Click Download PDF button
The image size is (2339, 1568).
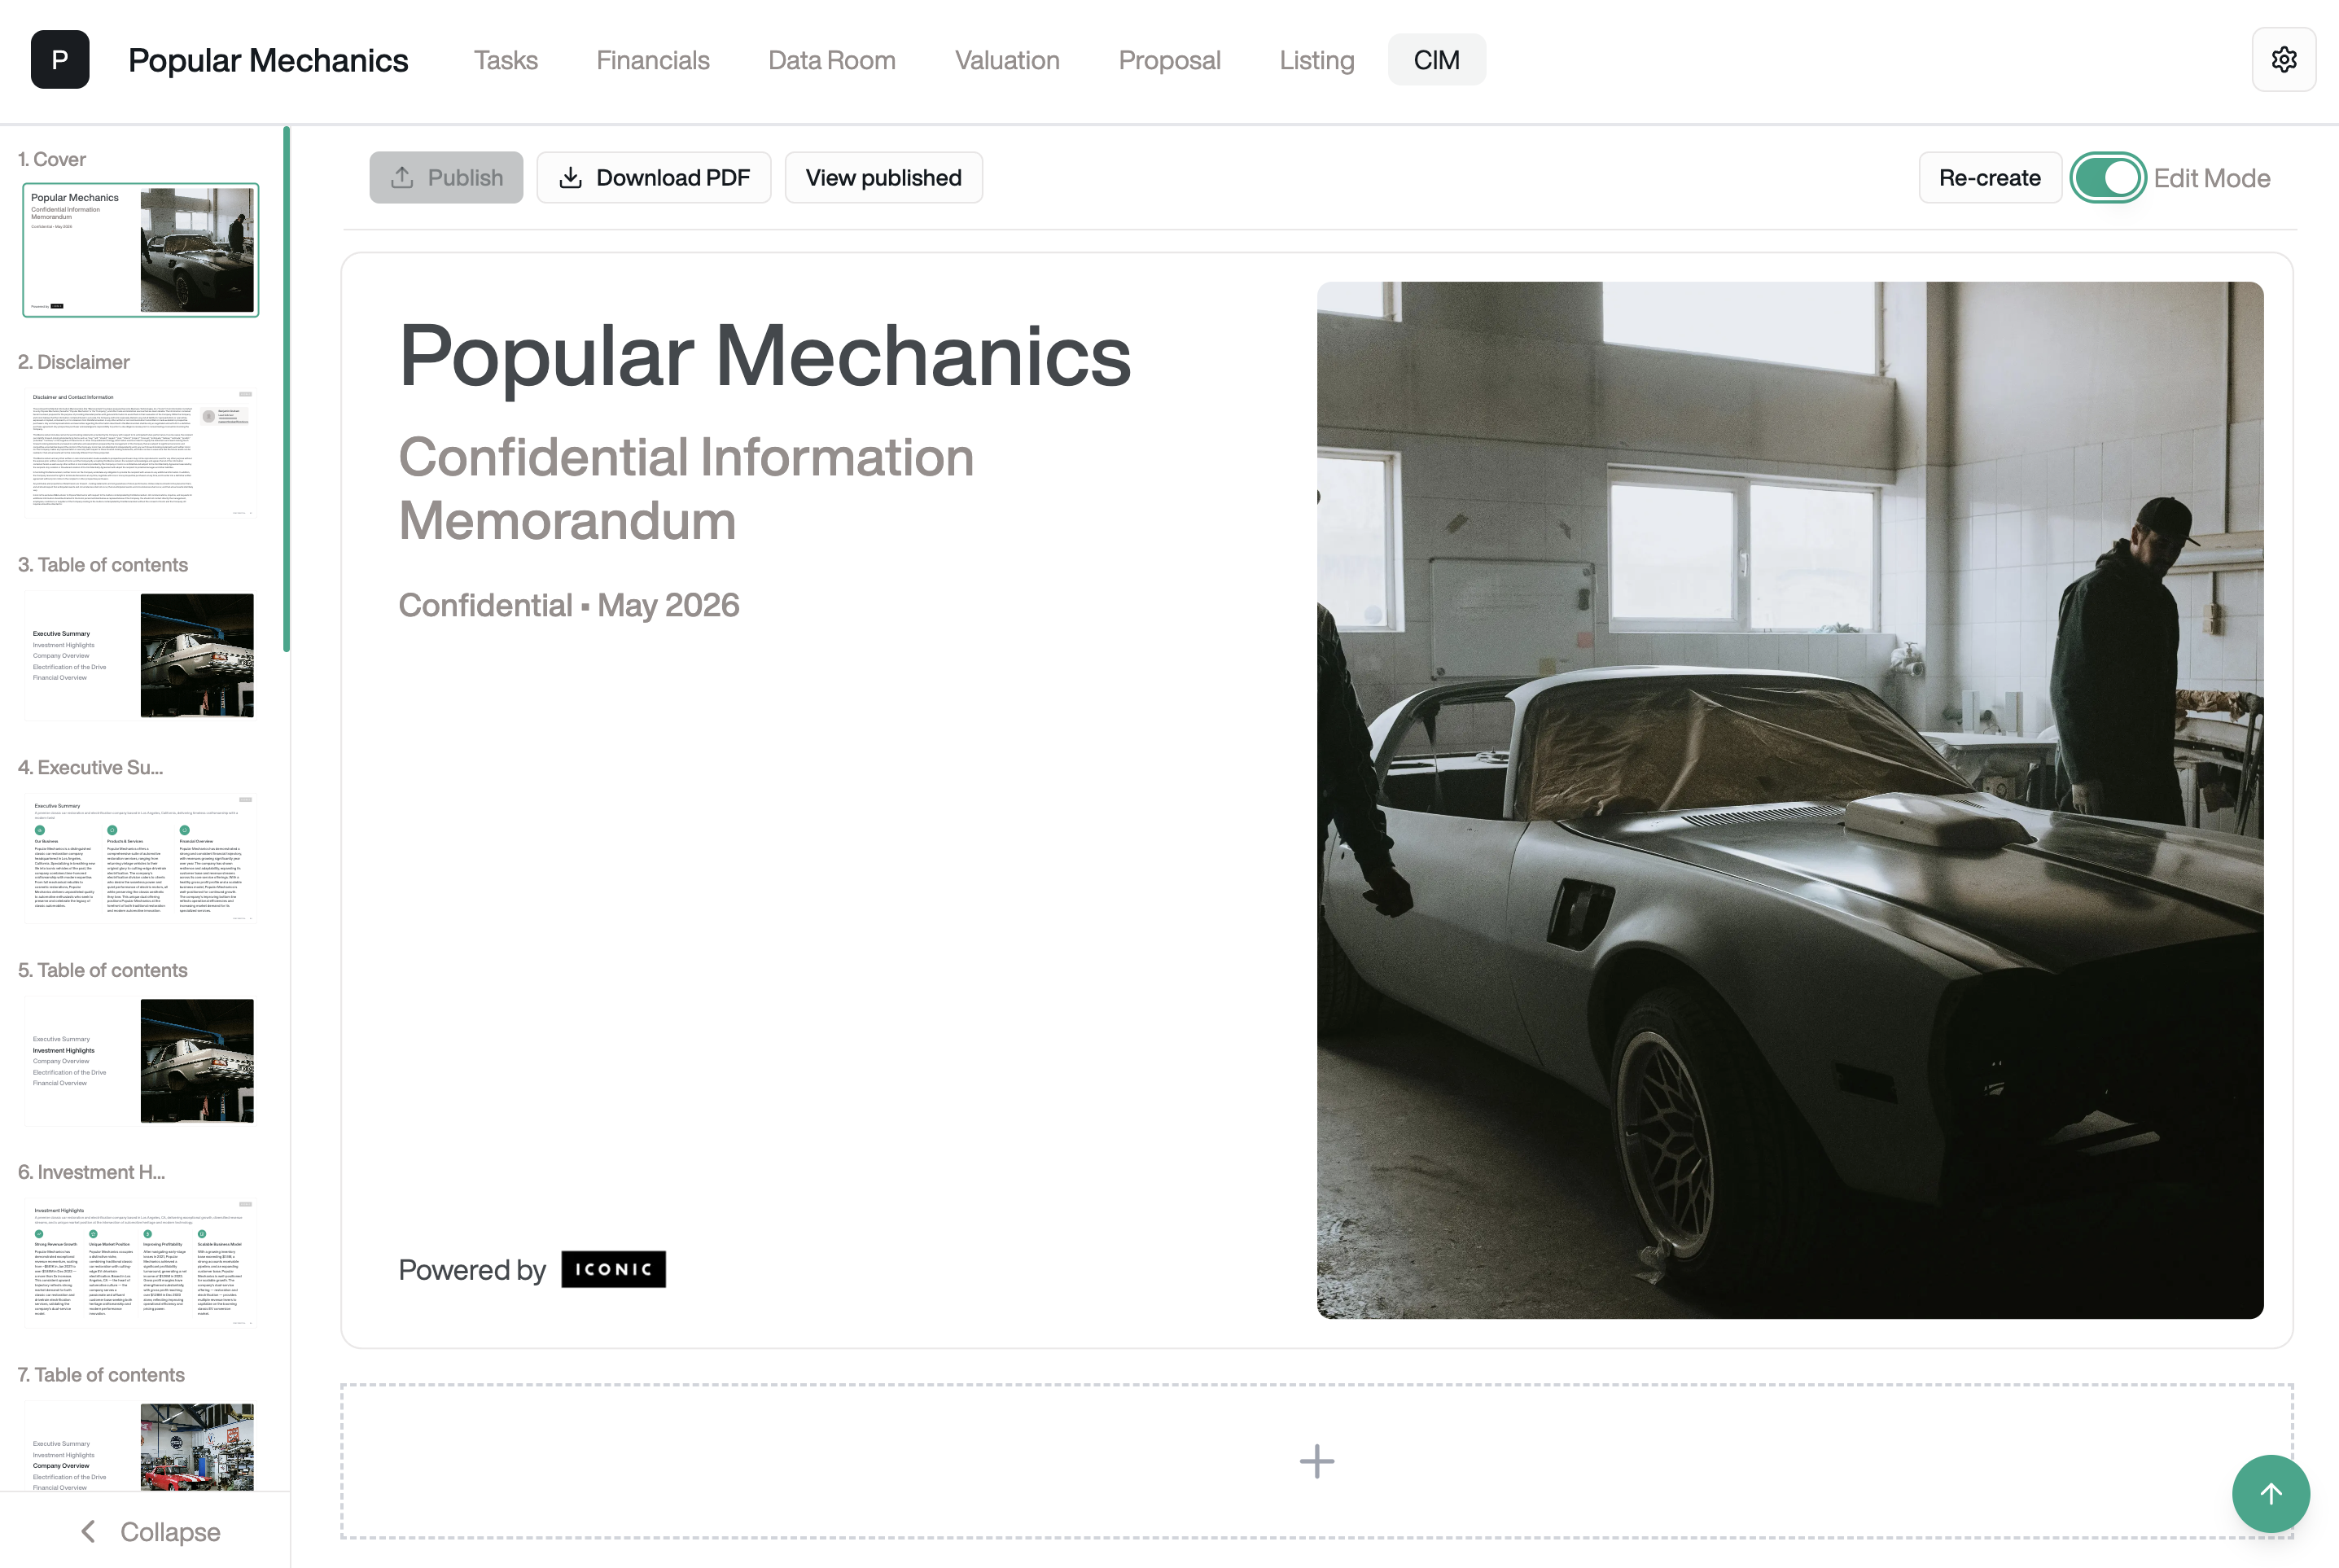654,178
